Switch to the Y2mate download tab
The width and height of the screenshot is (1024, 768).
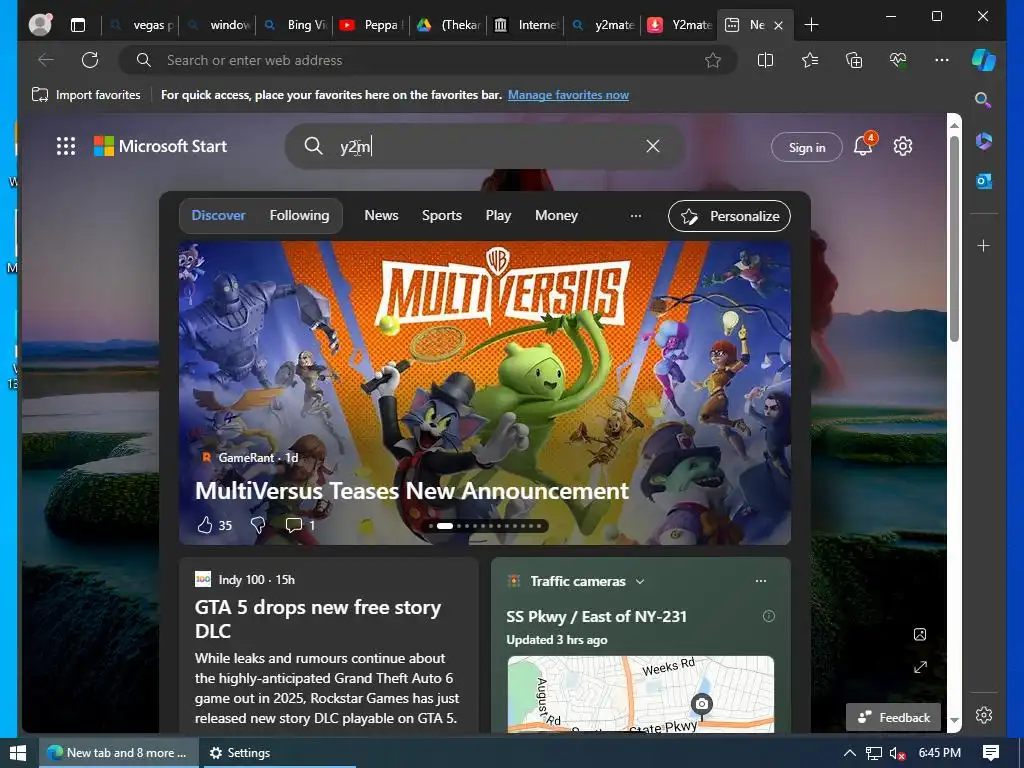pyautogui.click(x=680, y=25)
